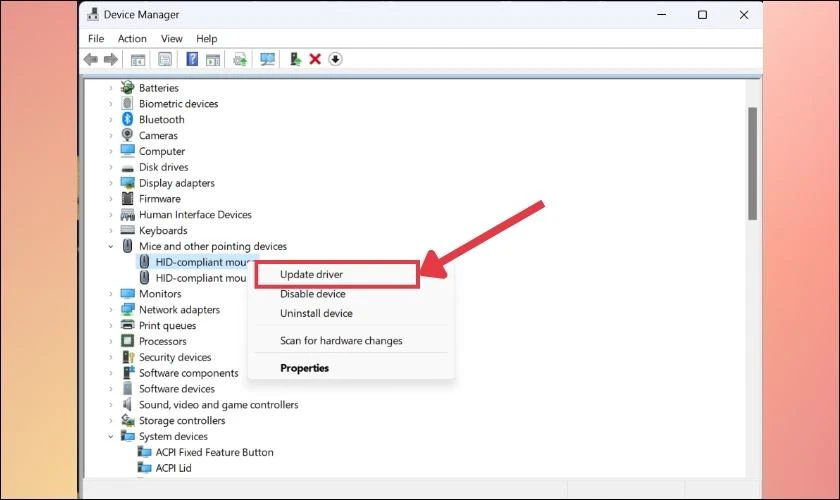Click the Bluetooth category icon
840x500 pixels.
click(x=127, y=119)
